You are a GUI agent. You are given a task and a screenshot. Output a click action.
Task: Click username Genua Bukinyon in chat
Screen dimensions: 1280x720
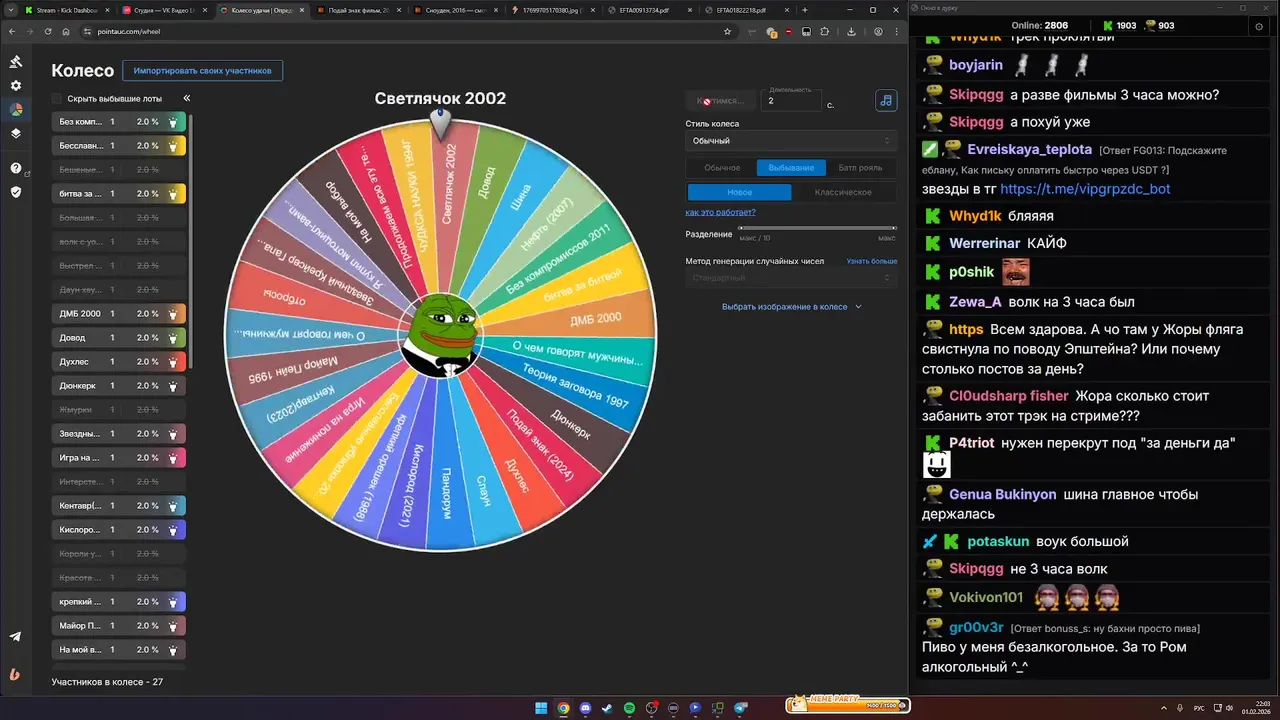1002,494
